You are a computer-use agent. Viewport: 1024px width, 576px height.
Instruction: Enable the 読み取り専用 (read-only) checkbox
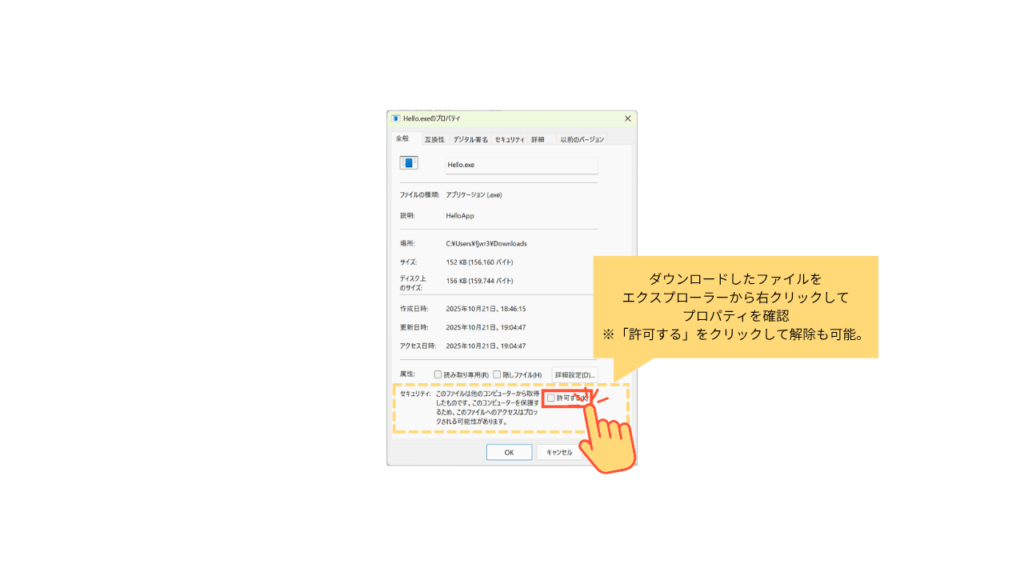(438, 374)
